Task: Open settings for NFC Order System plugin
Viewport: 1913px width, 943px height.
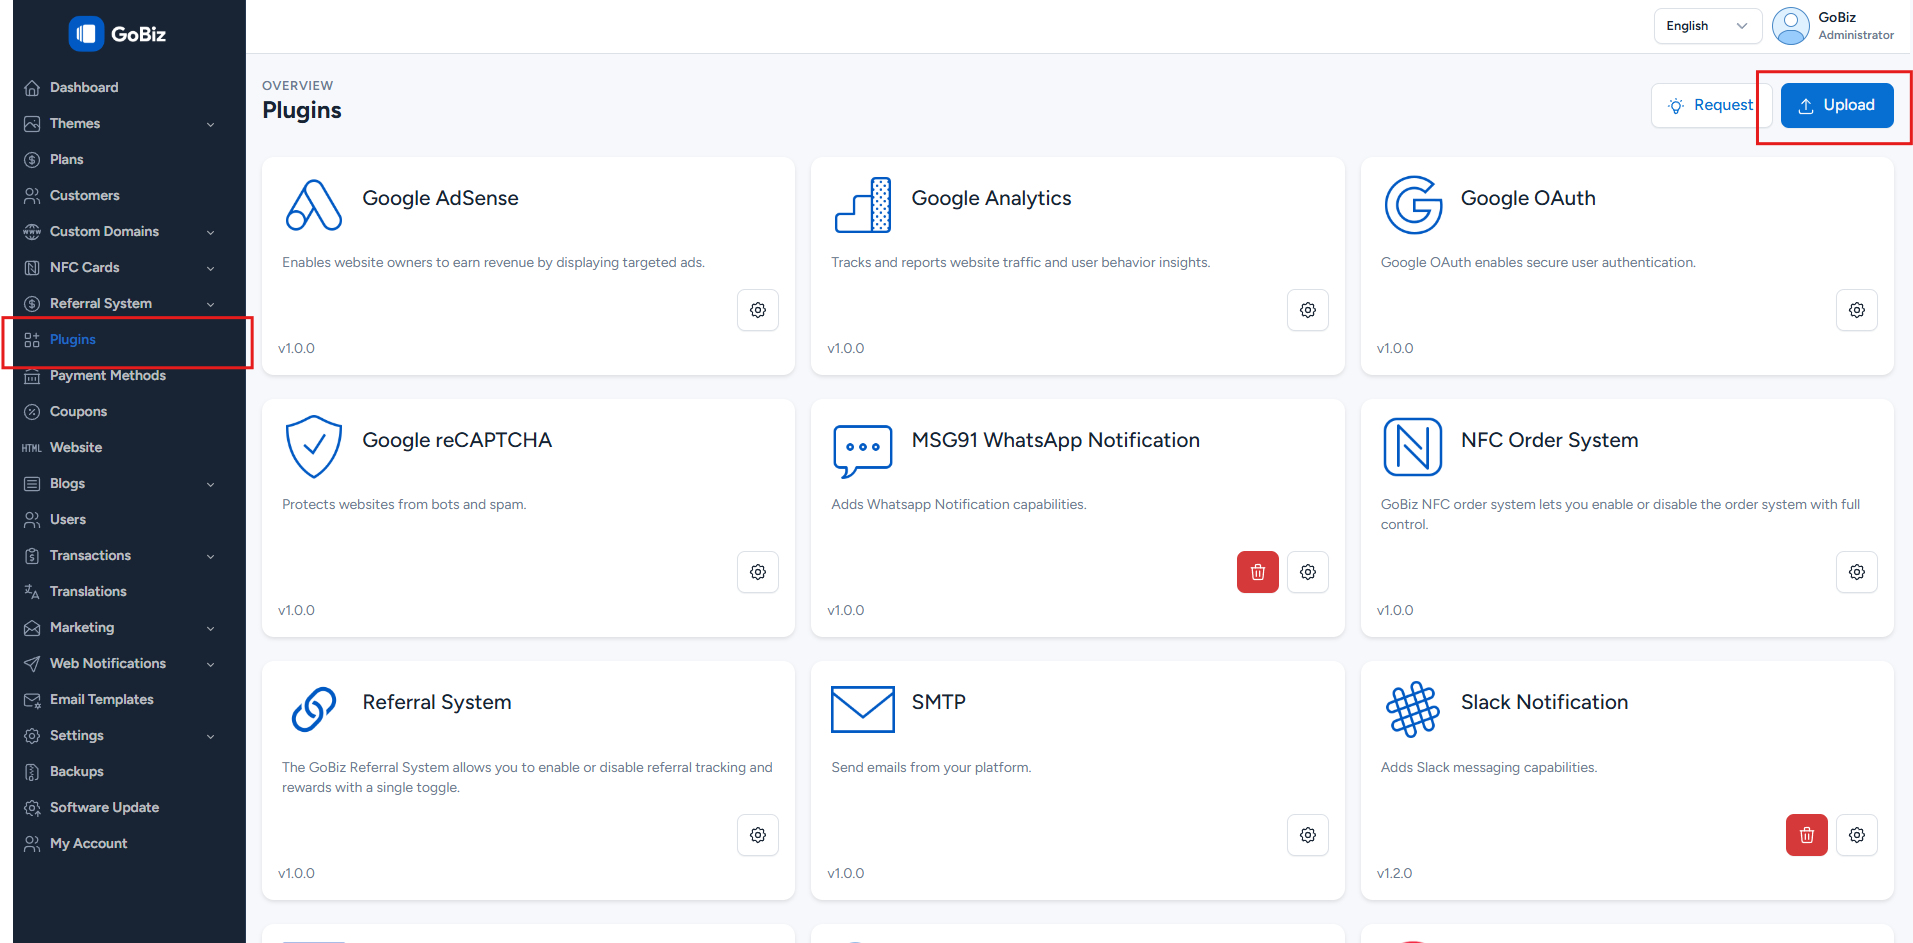Action: point(1857,572)
